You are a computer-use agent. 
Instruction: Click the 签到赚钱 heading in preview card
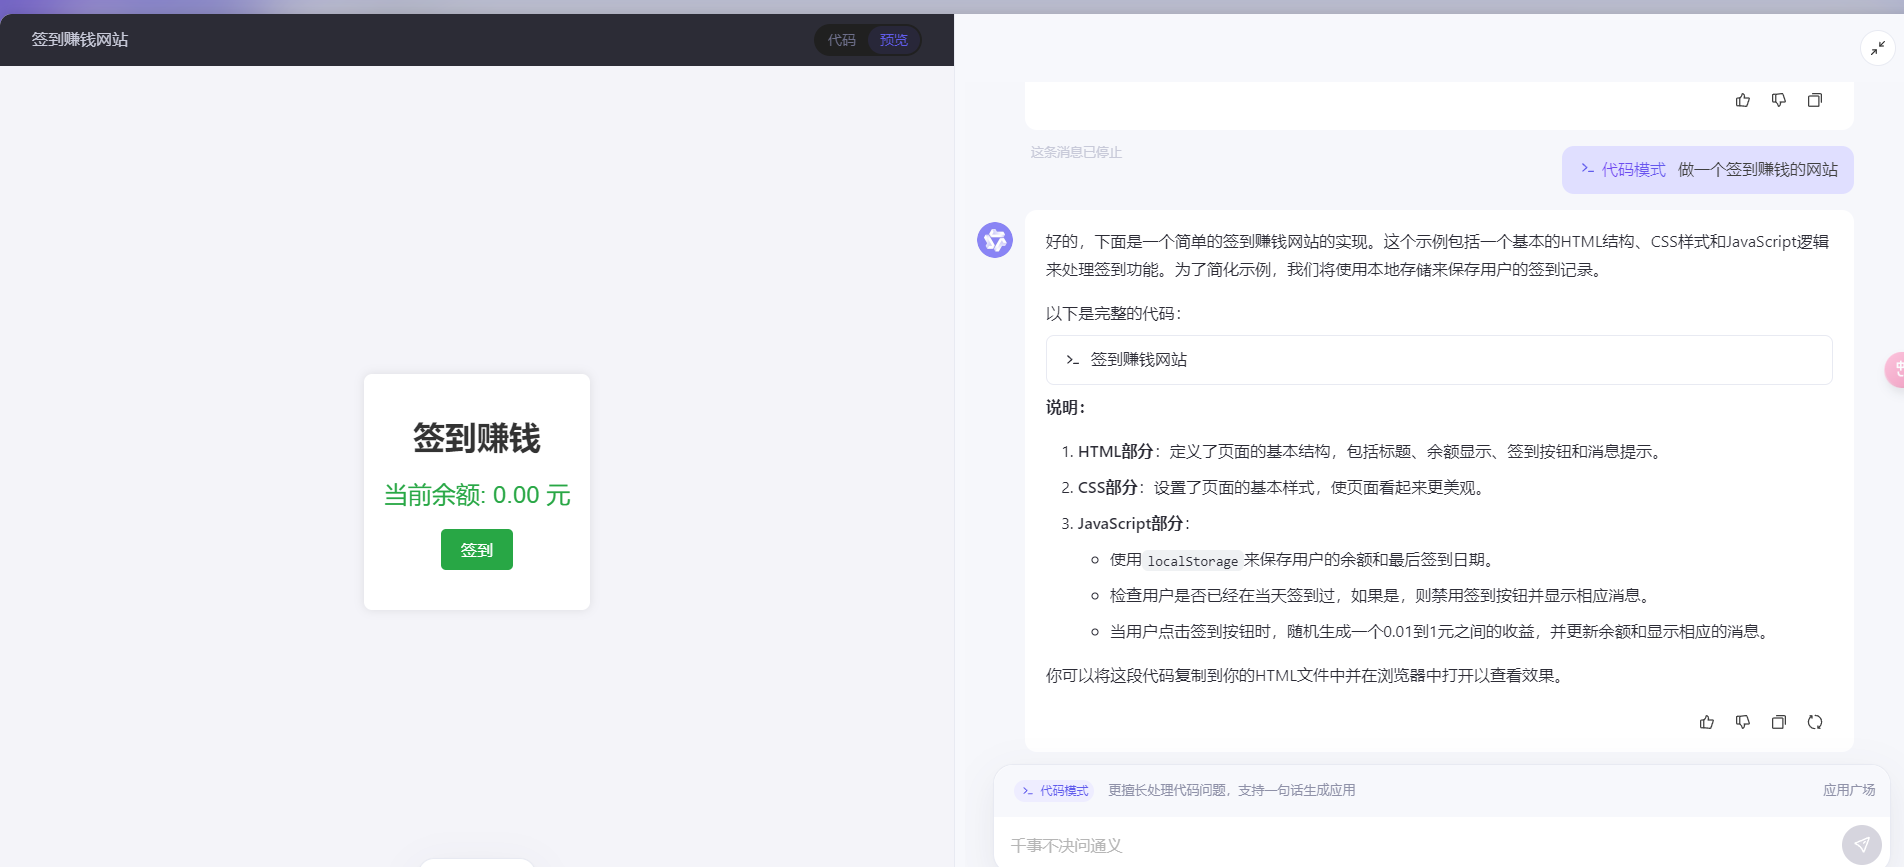pyautogui.click(x=477, y=438)
